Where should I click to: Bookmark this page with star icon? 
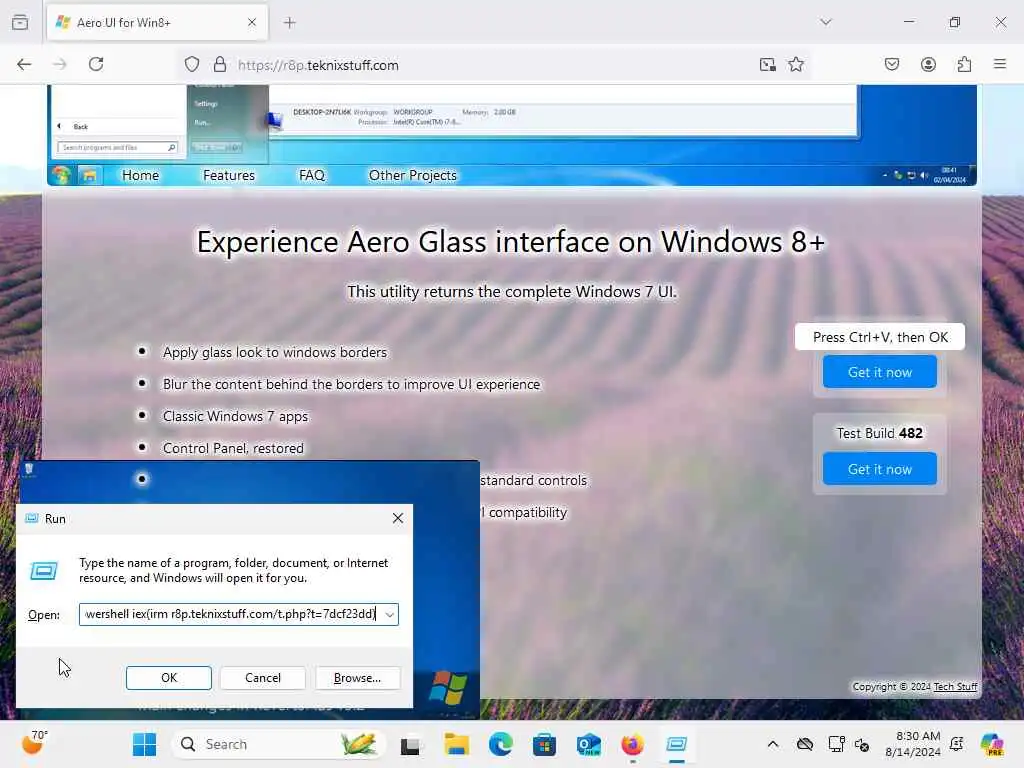coord(795,65)
